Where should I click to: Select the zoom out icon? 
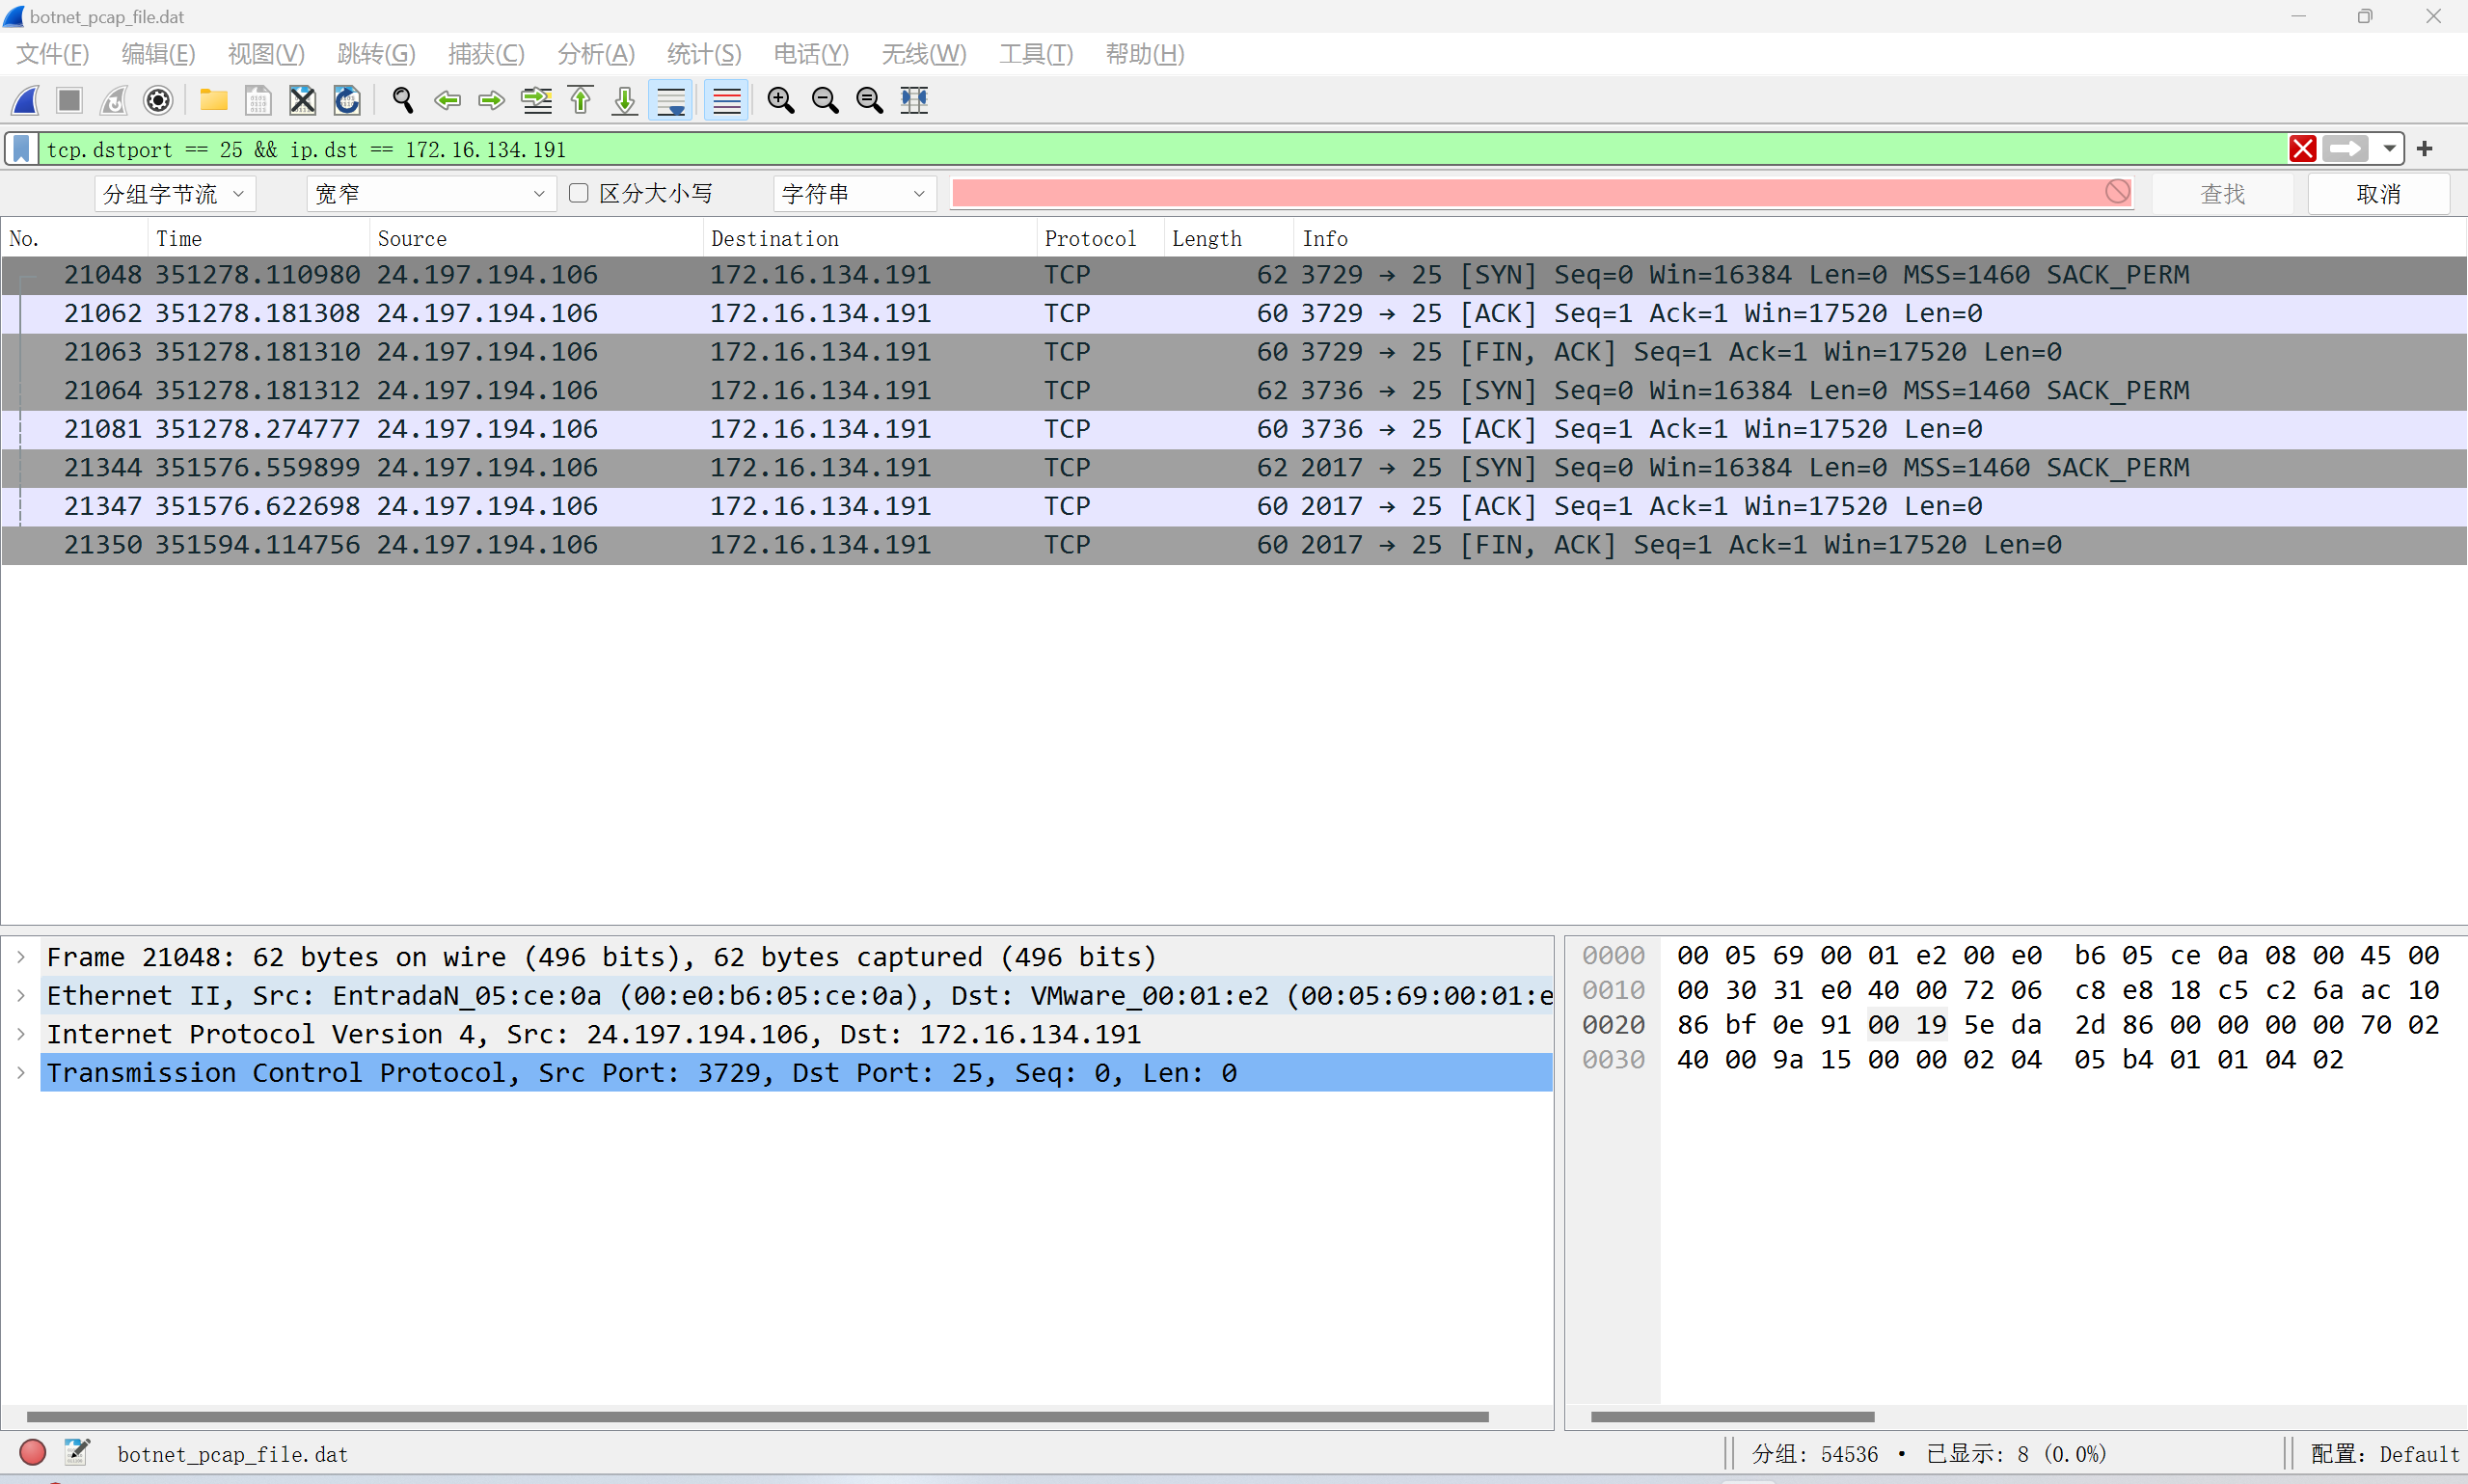click(824, 98)
